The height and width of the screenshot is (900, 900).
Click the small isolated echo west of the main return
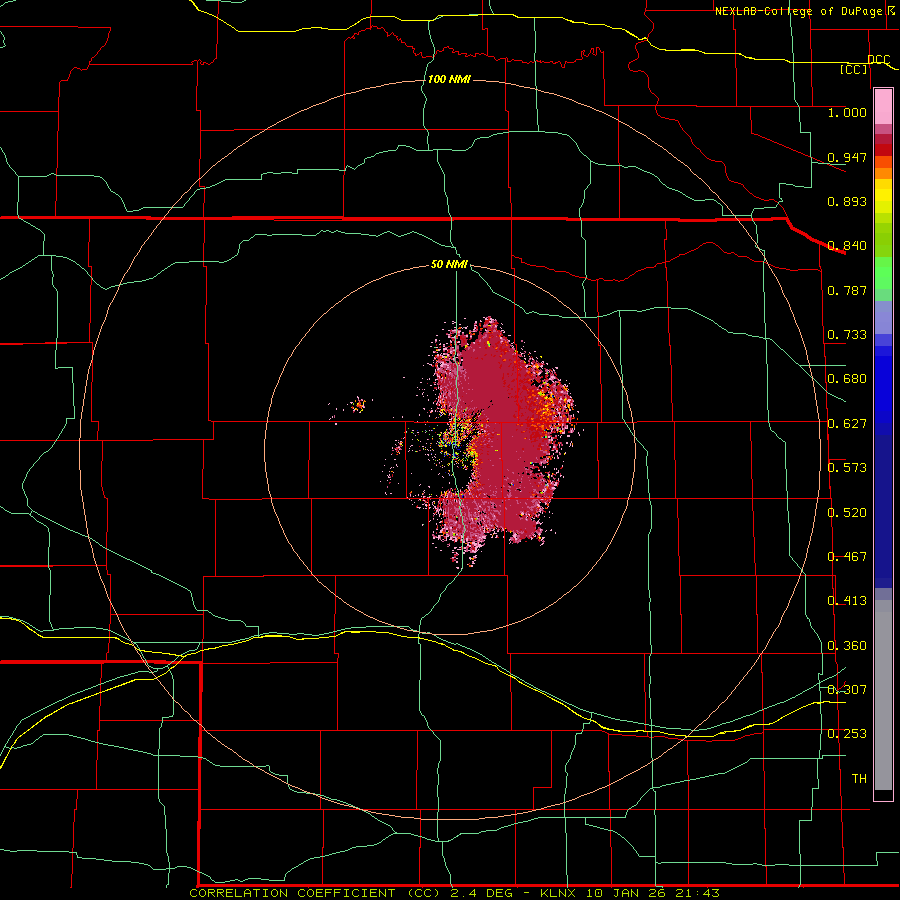358,405
